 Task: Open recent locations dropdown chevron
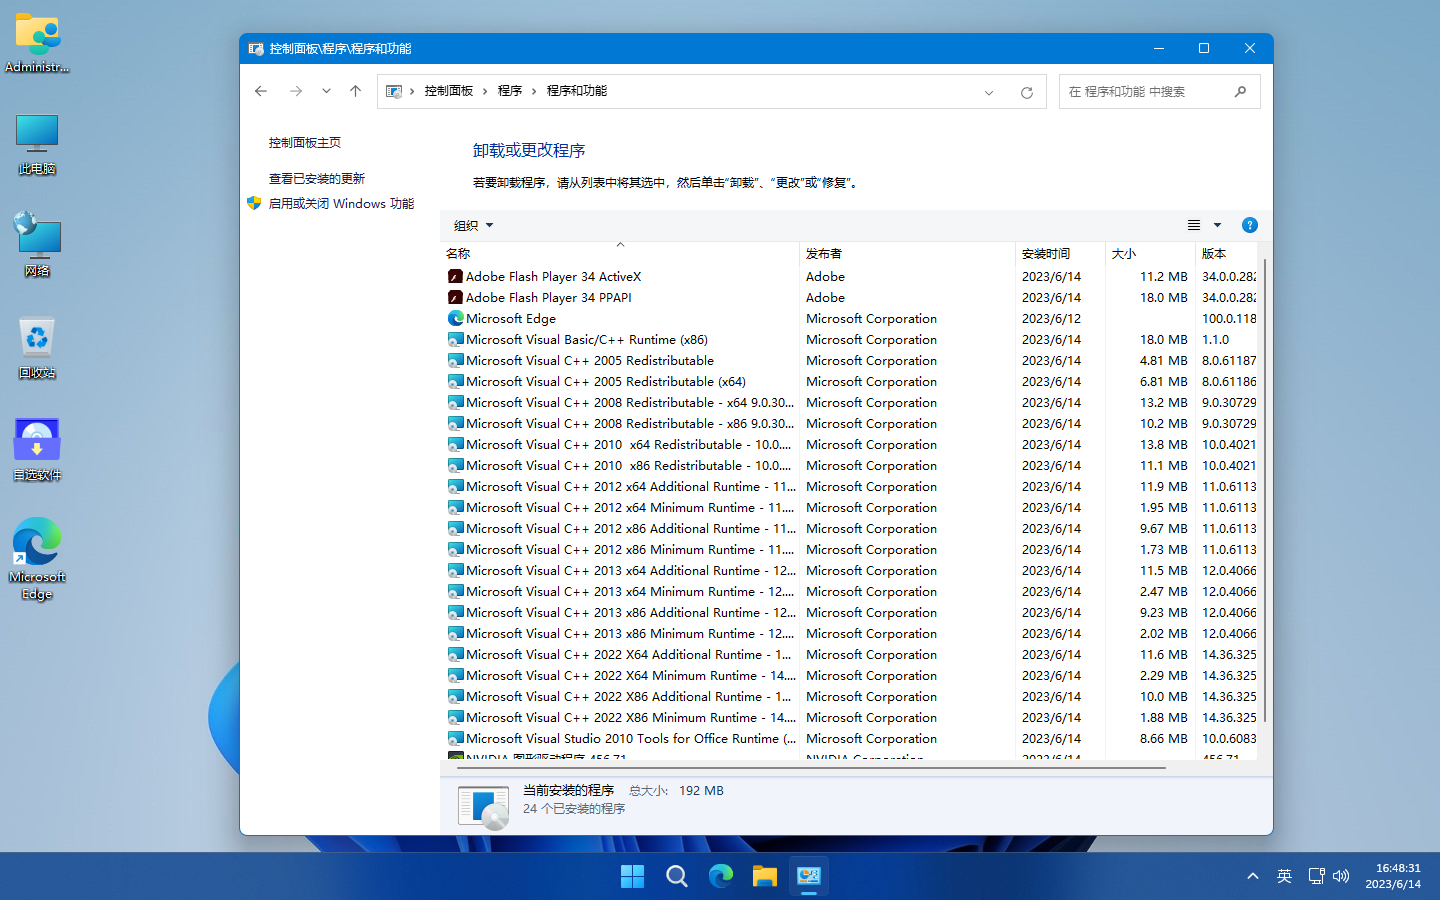[326, 91]
